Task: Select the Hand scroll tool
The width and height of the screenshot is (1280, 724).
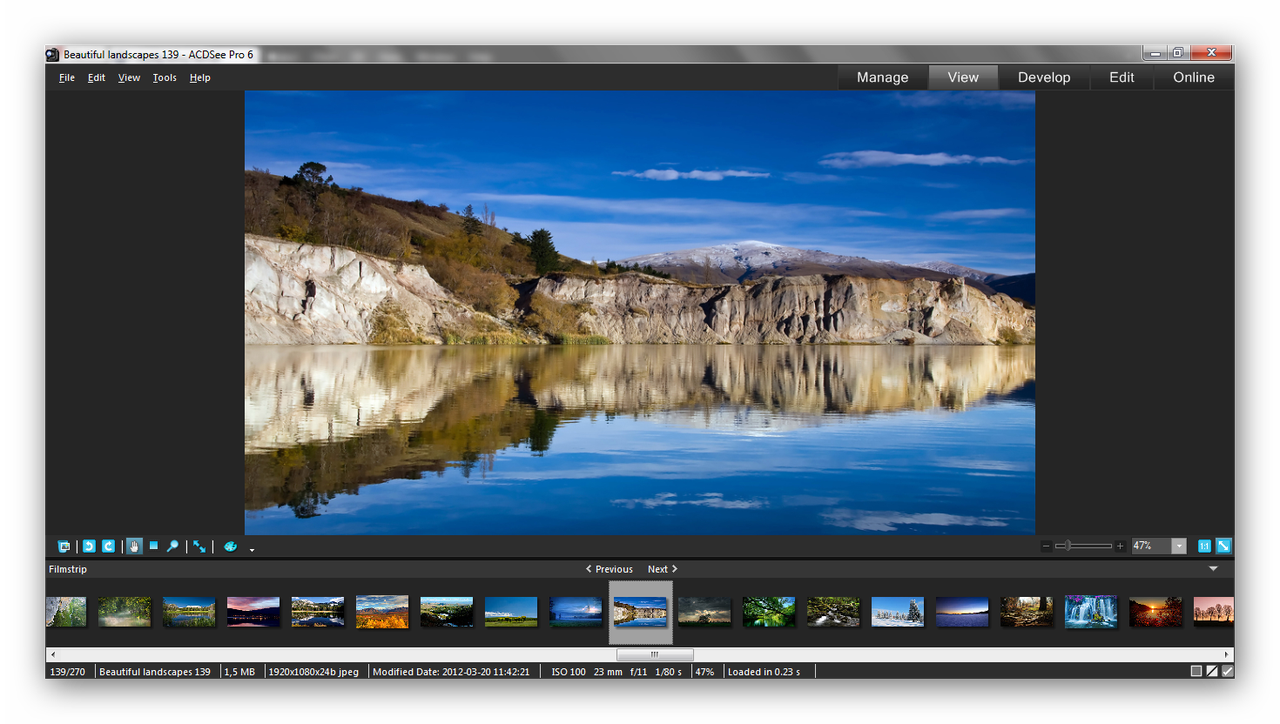Action: pyautogui.click(x=134, y=547)
